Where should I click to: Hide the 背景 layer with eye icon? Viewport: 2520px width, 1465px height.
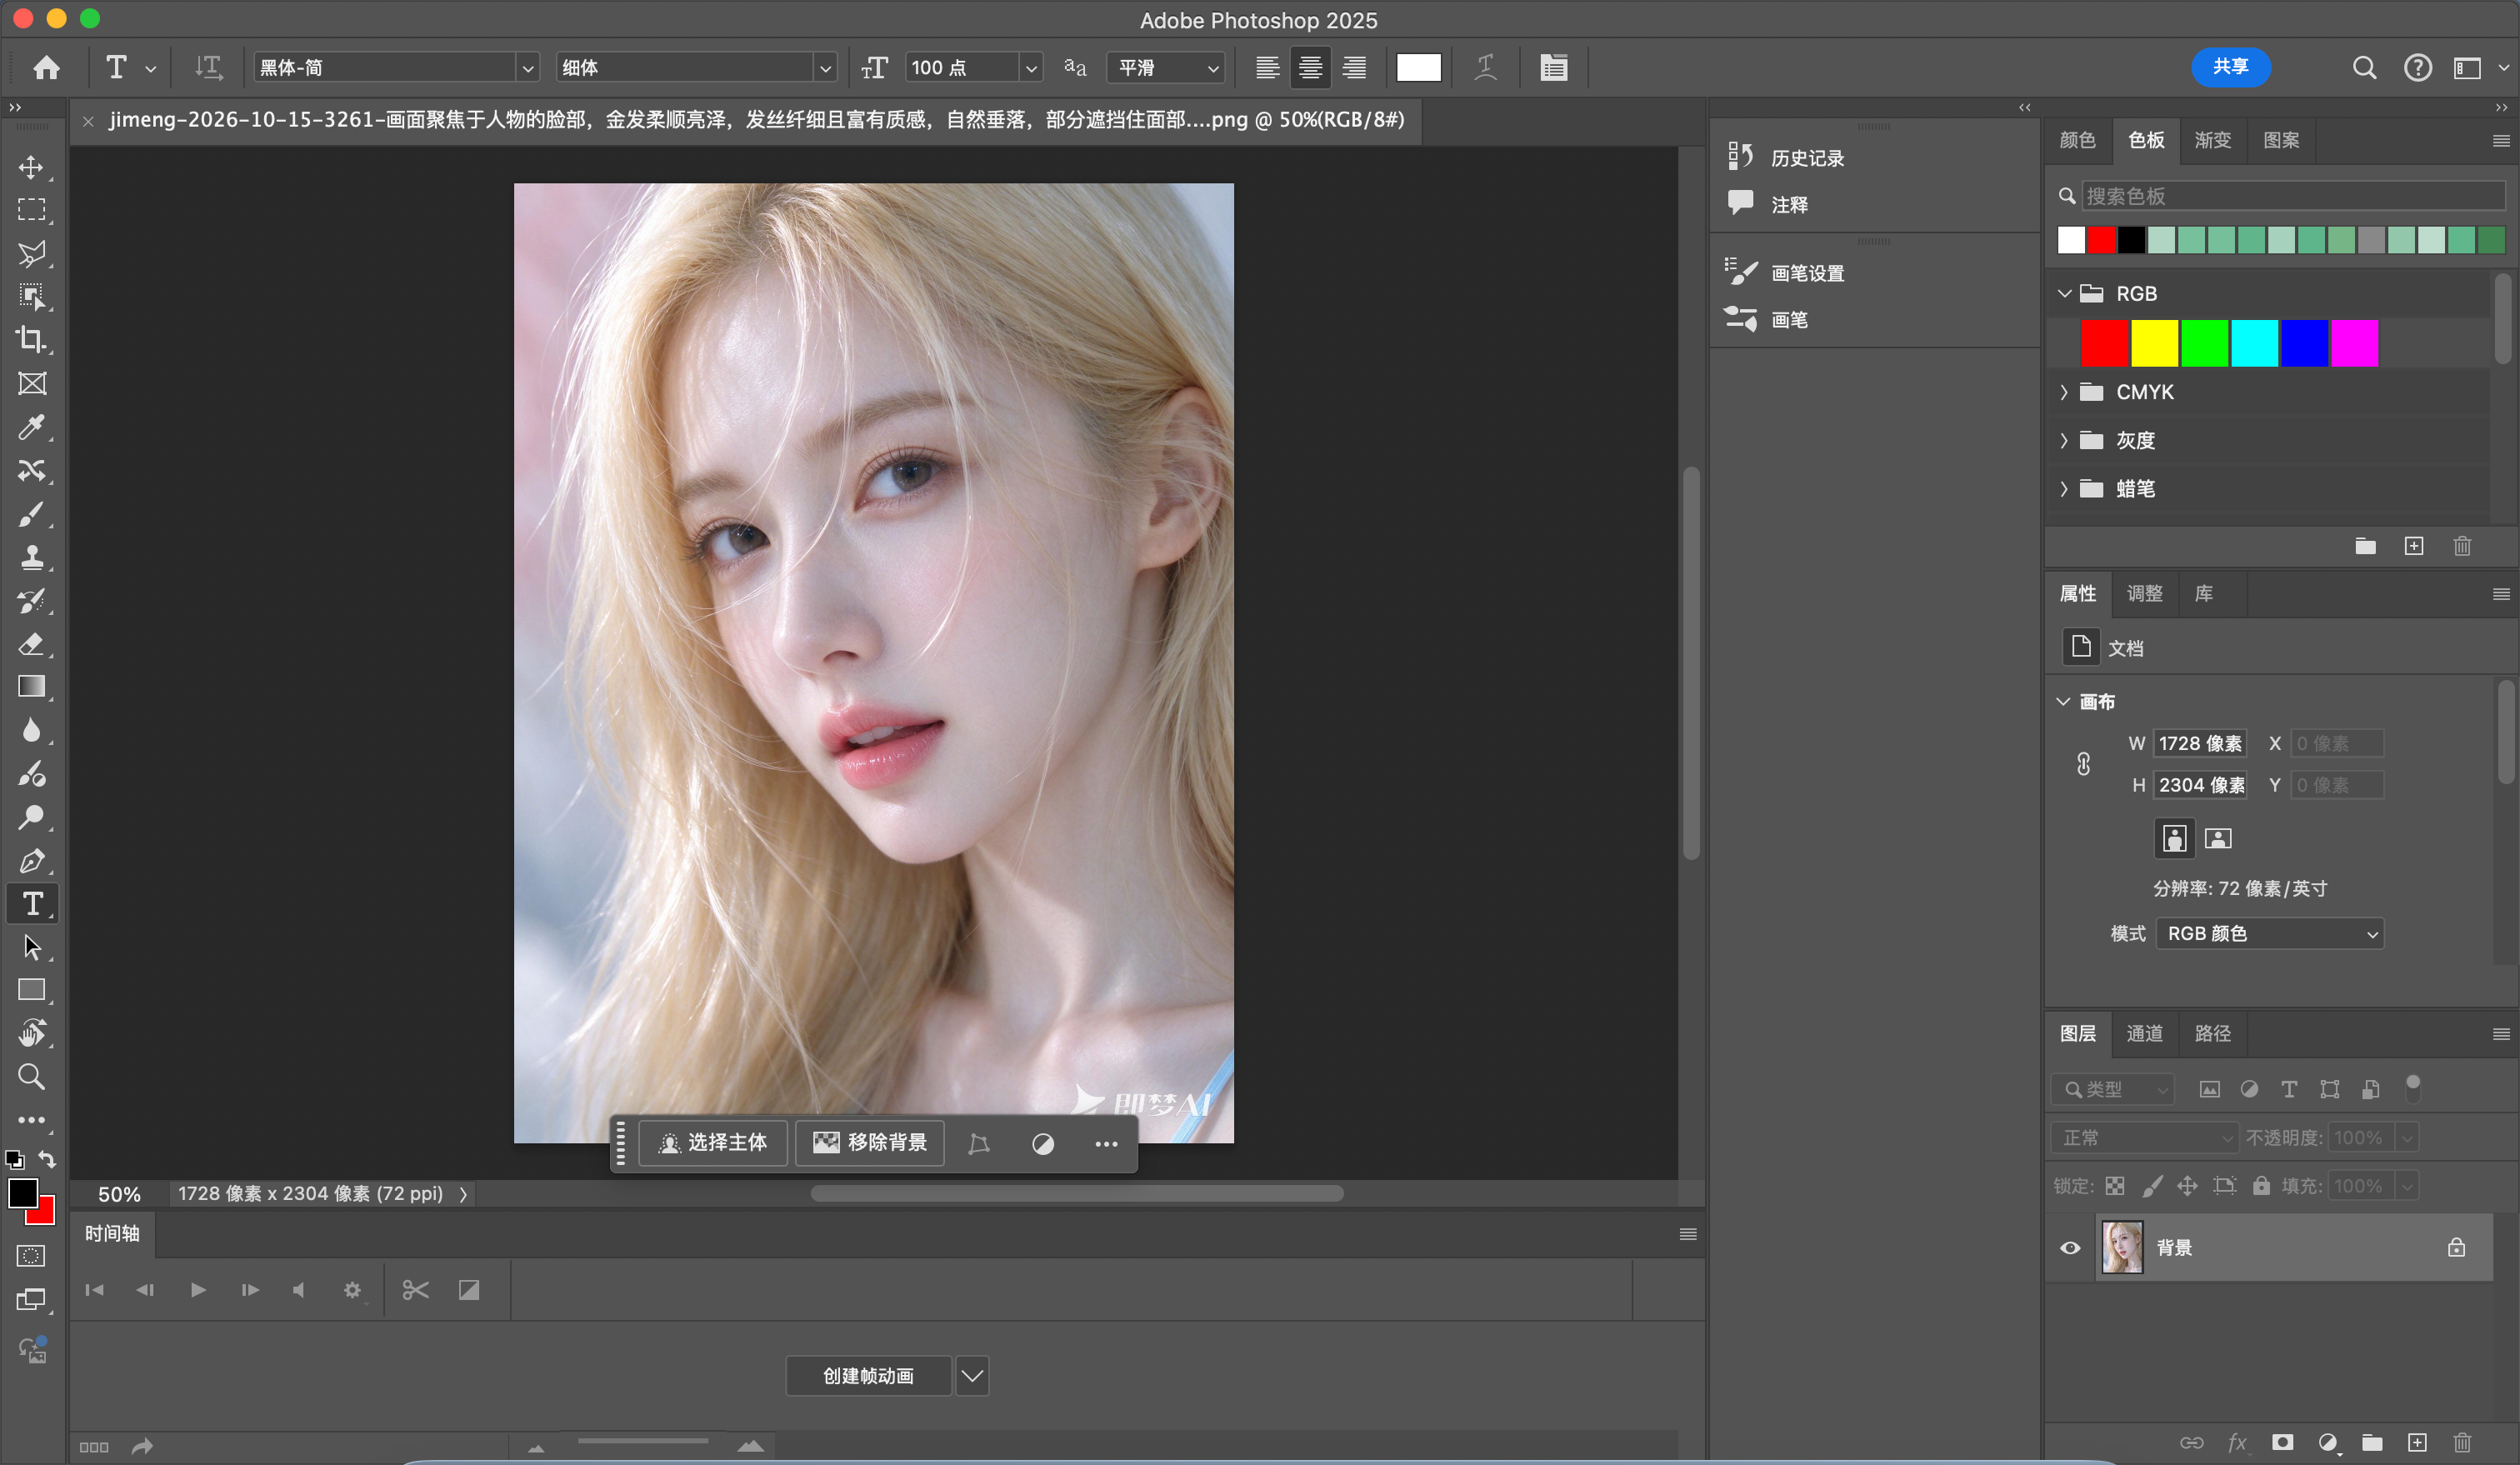tap(2070, 1248)
